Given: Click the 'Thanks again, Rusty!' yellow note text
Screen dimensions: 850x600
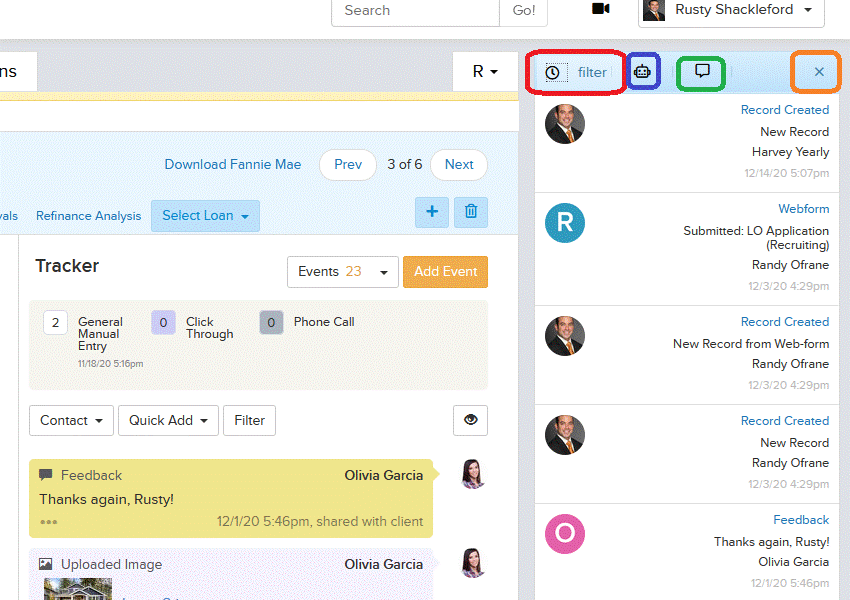Looking at the screenshot, I should pyautogui.click(x=106, y=499).
